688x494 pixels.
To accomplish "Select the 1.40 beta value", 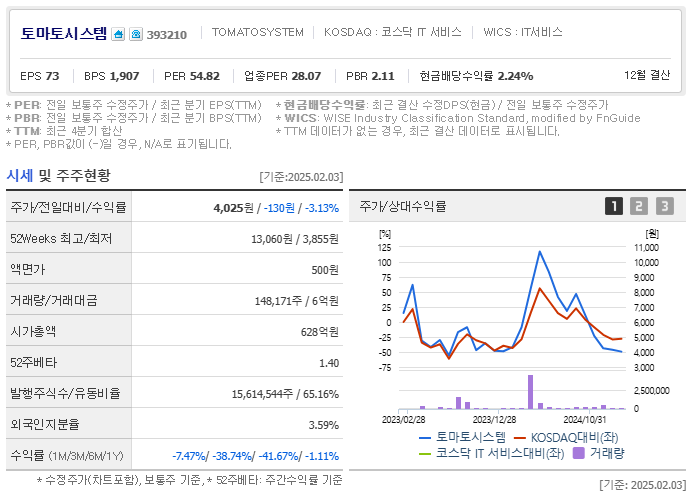I will click(x=329, y=363).
